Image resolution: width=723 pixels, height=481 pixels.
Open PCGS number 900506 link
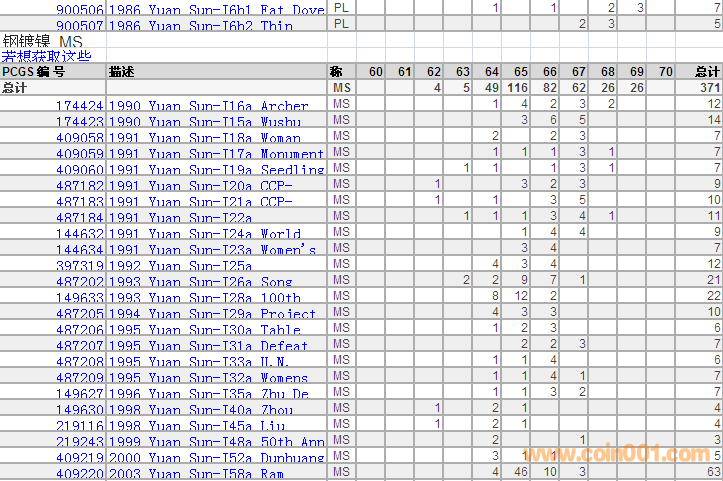79,9
